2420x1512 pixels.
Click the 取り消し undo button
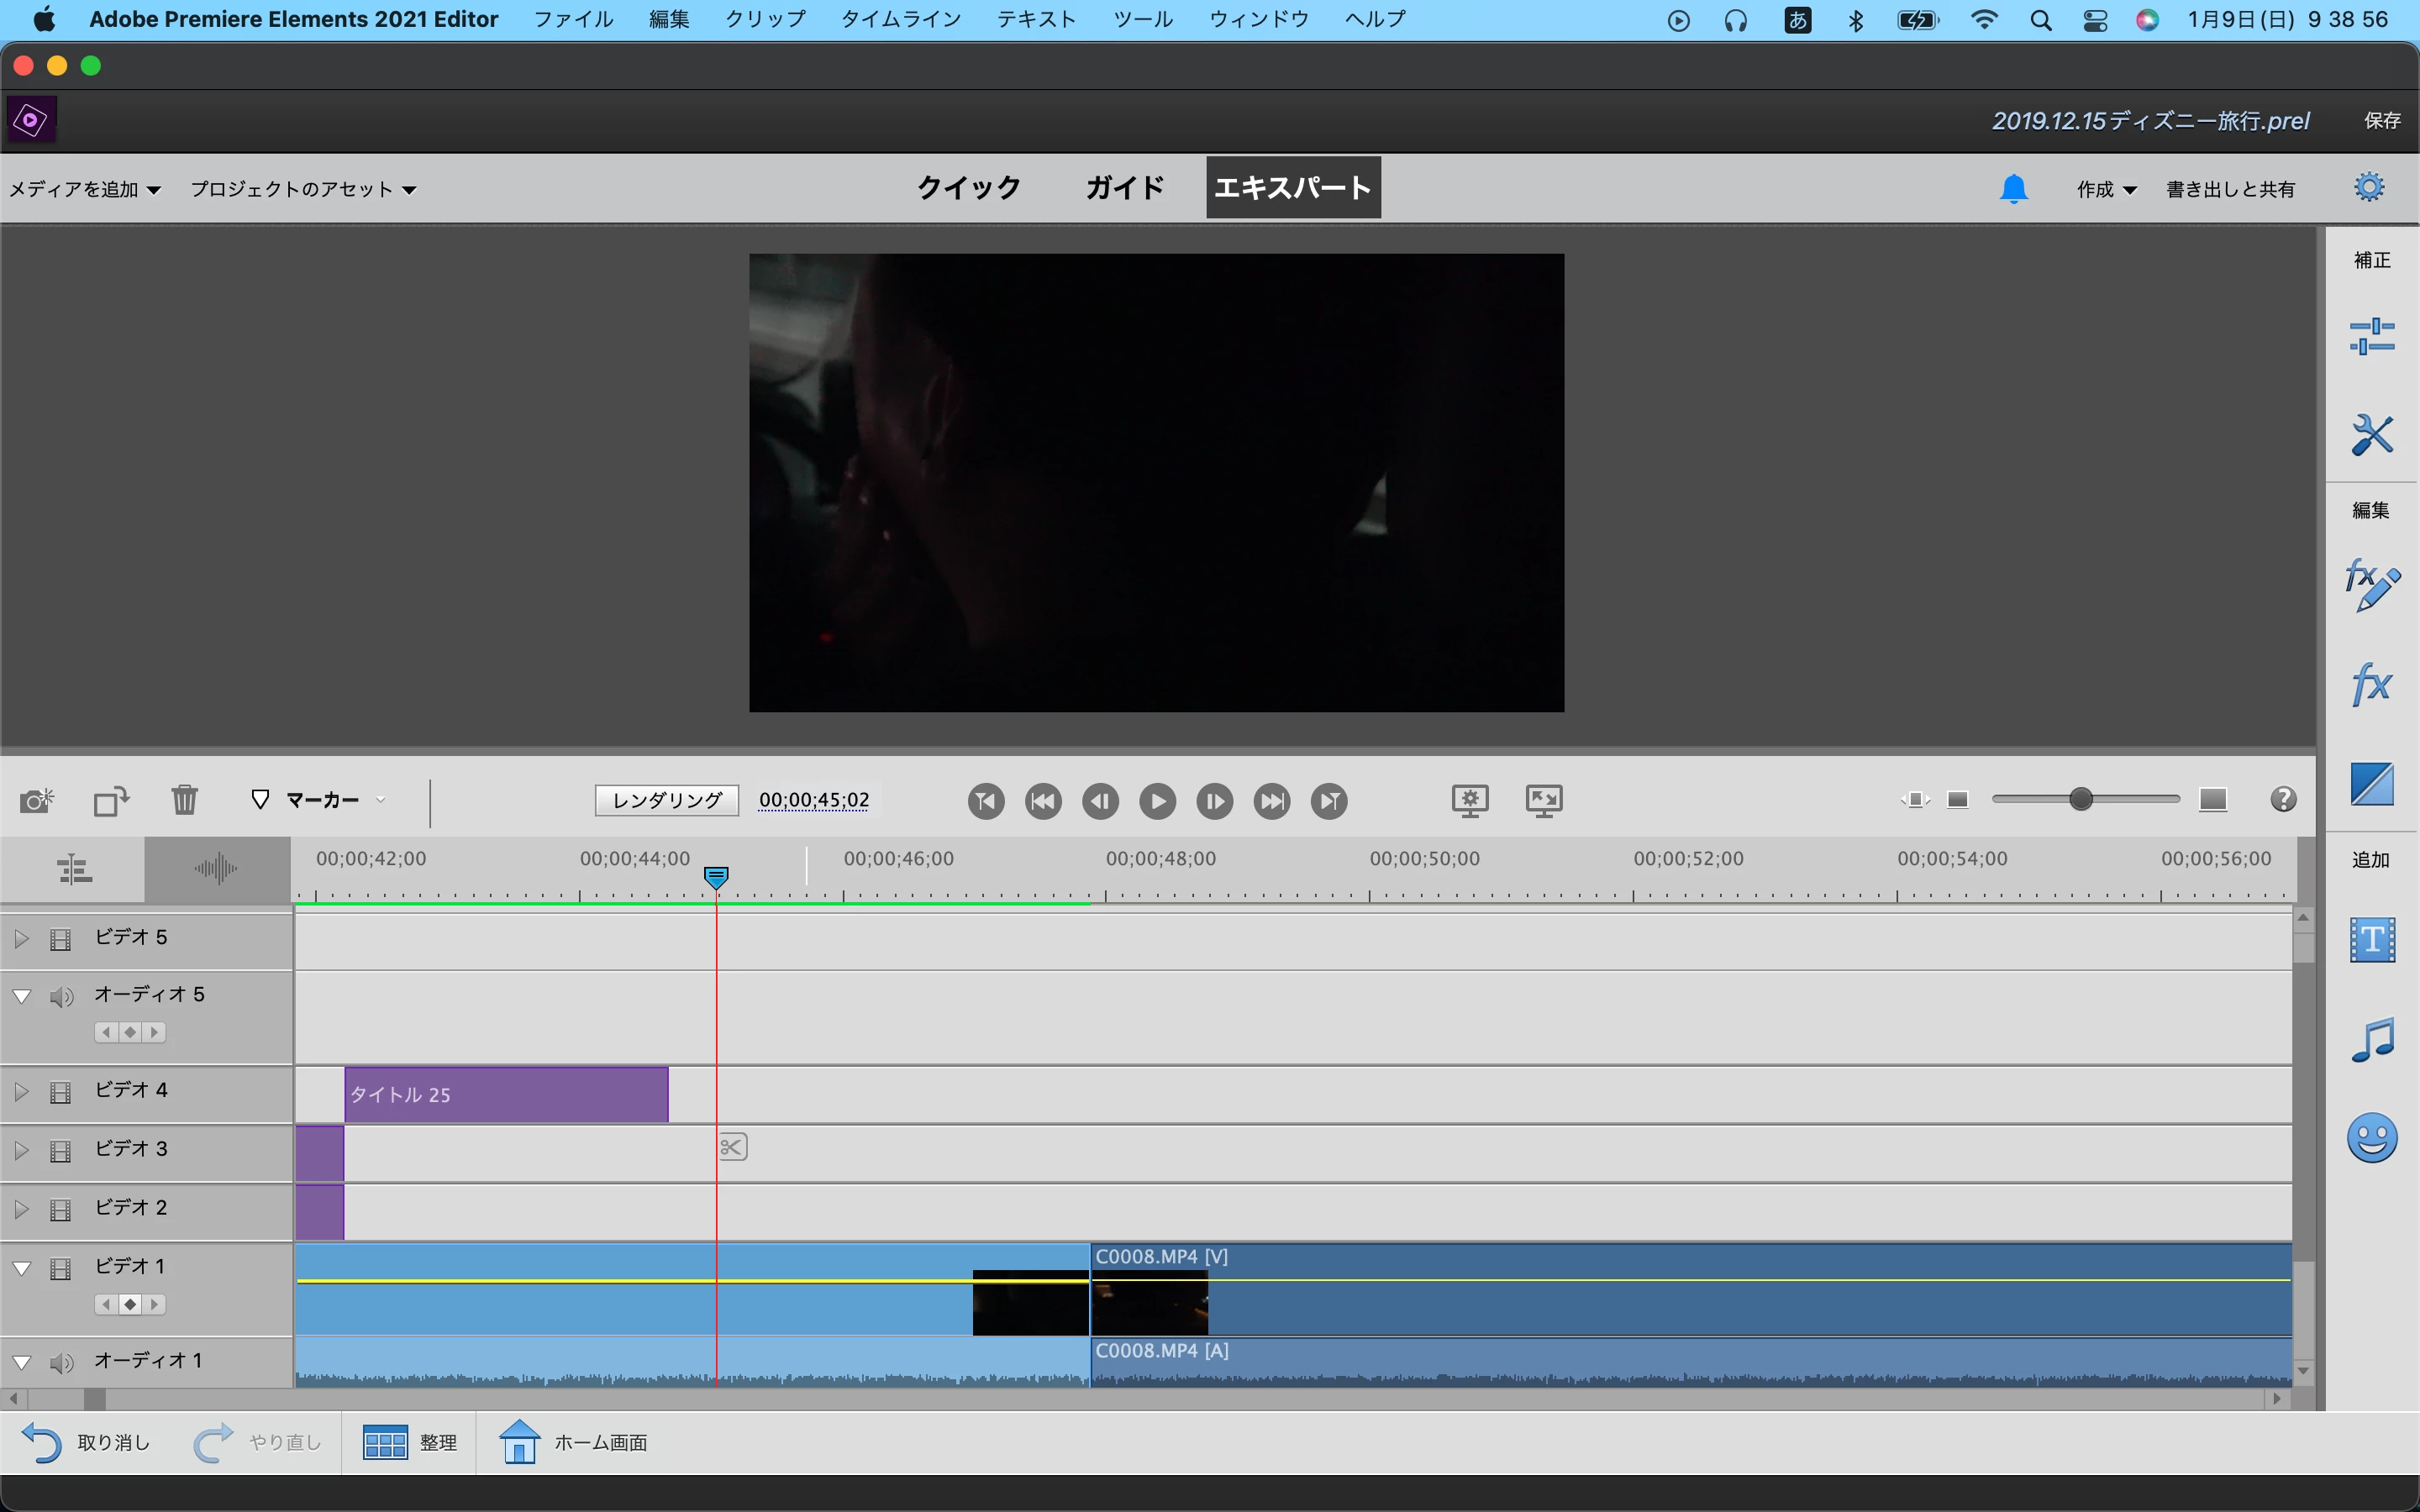(86, 1442)
